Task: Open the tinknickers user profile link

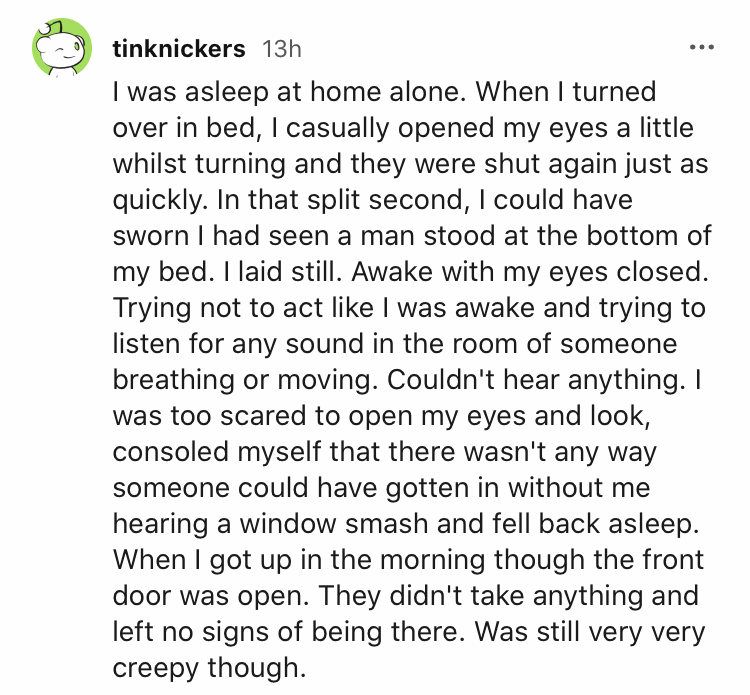Action: tap(179, 48)
